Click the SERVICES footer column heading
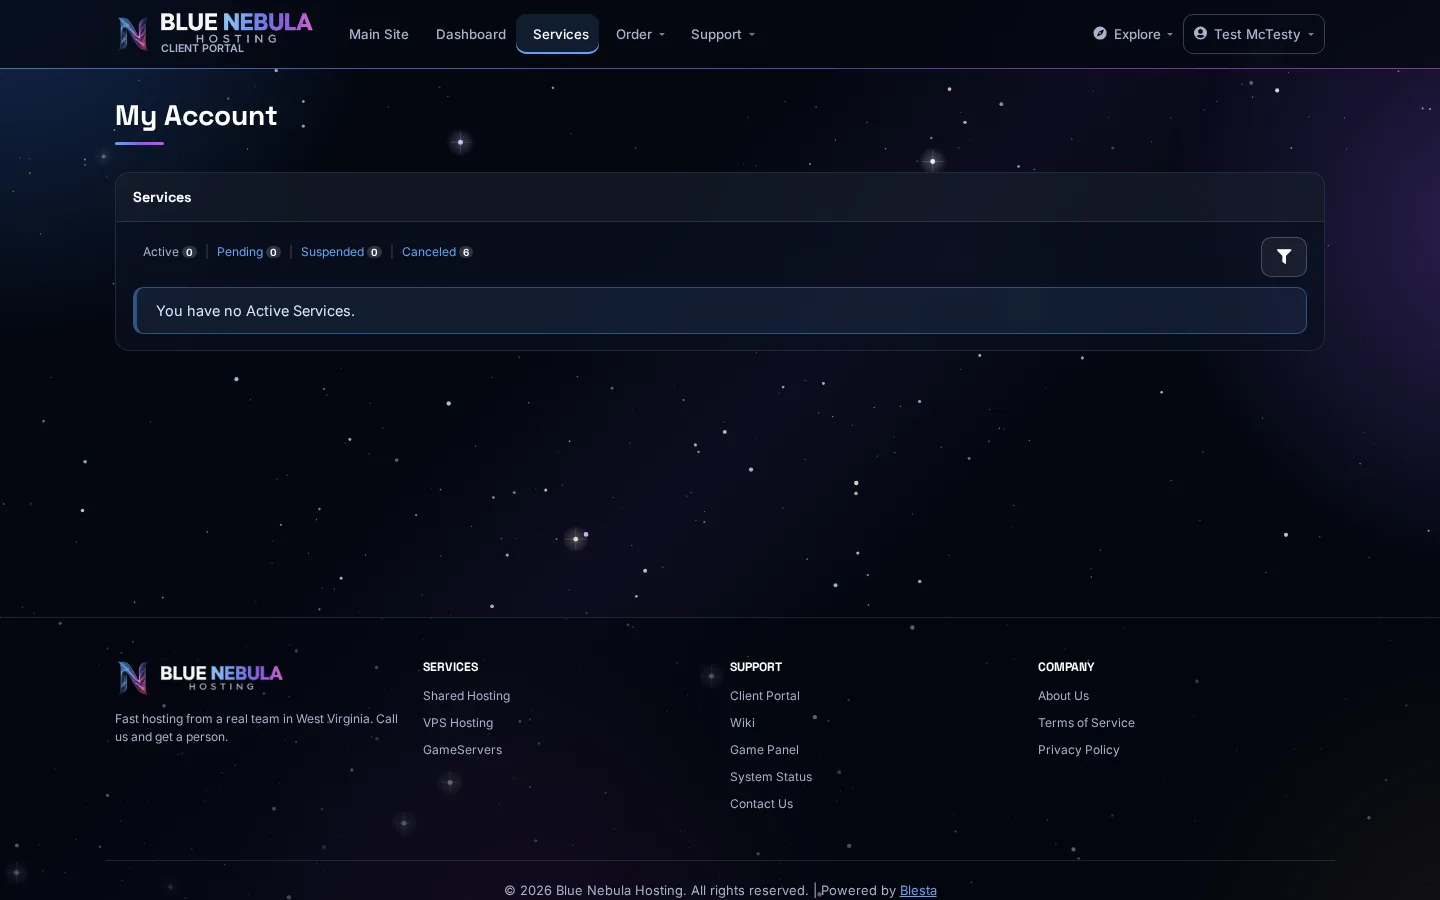This screenshot has width=1440, height=900. [450, 667]
